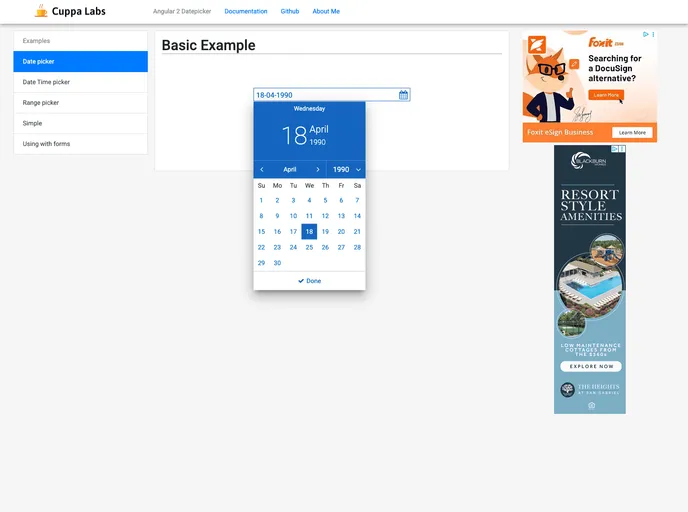Pick day 7 in the calendar
Screen dimensions: 688x512
click(x=357, y=201)
